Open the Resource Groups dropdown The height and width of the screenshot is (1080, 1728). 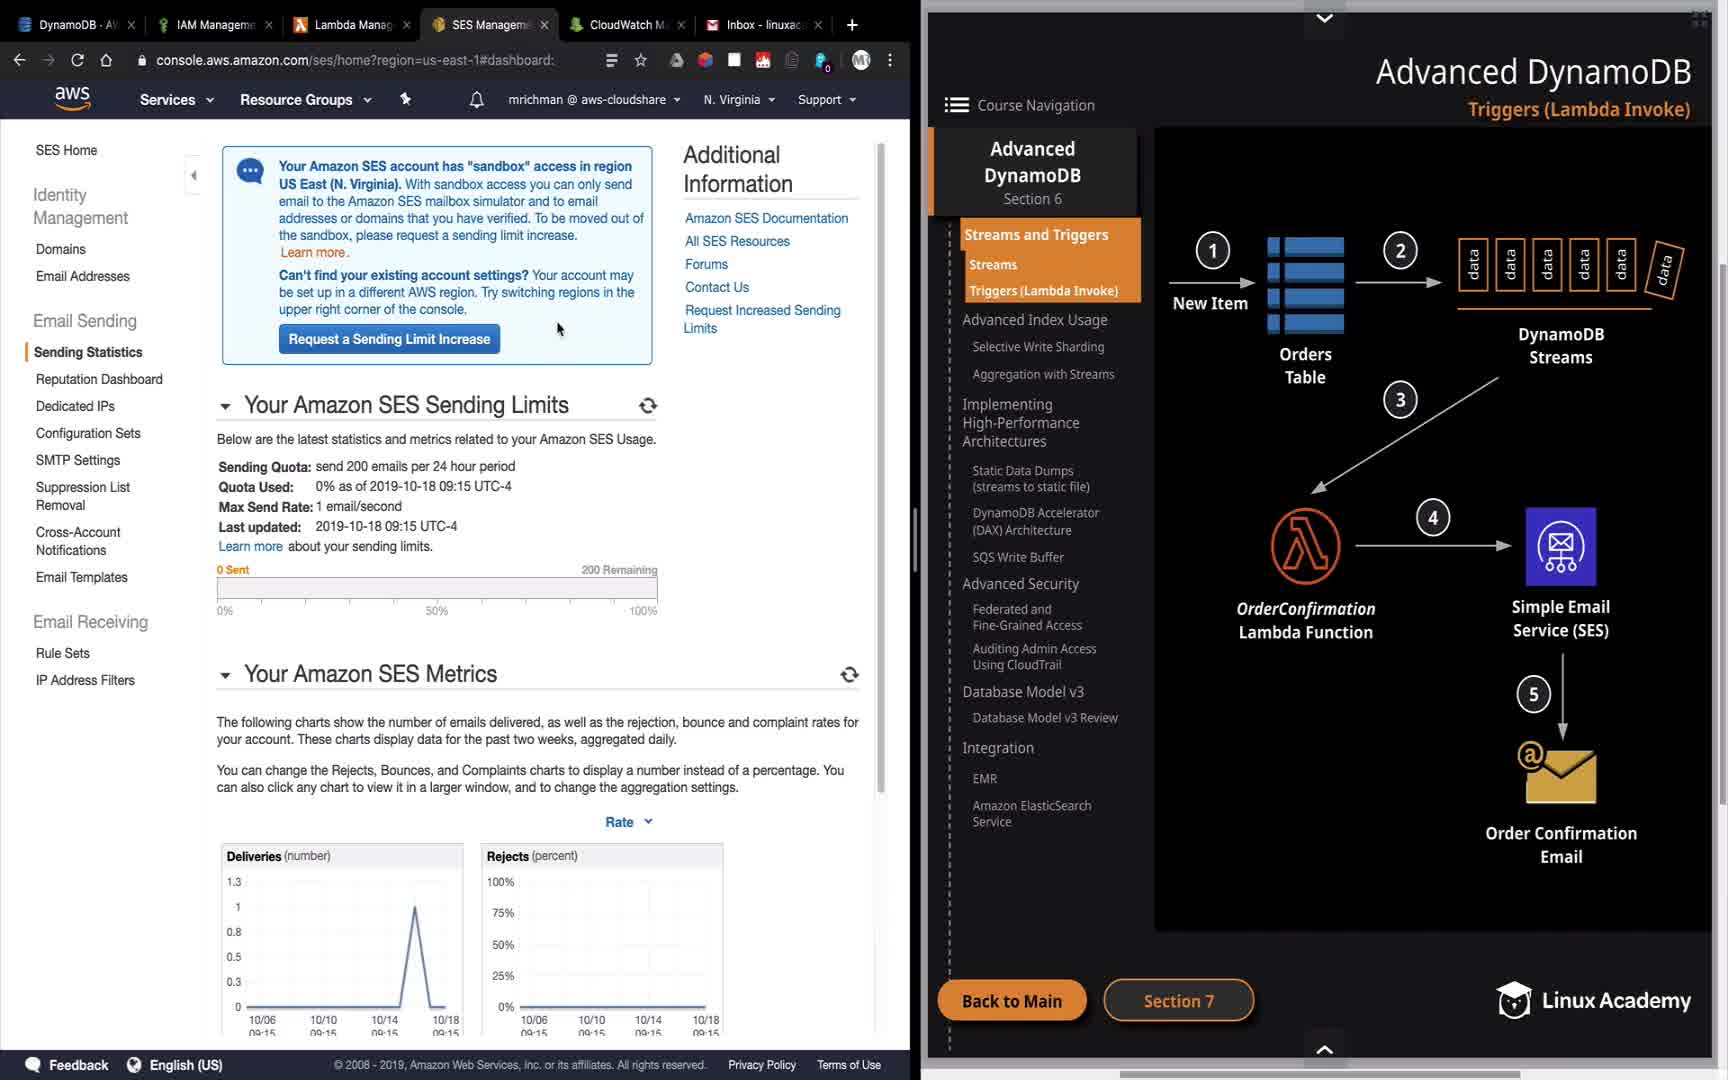(306, 100)
